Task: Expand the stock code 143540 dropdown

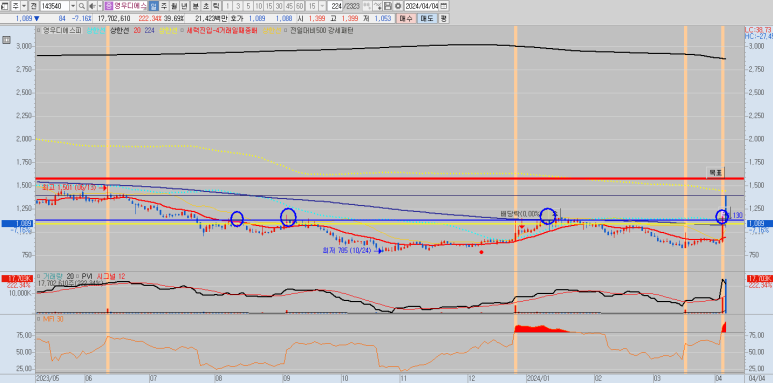Action: pyautogui.click(x=73, y=6)
